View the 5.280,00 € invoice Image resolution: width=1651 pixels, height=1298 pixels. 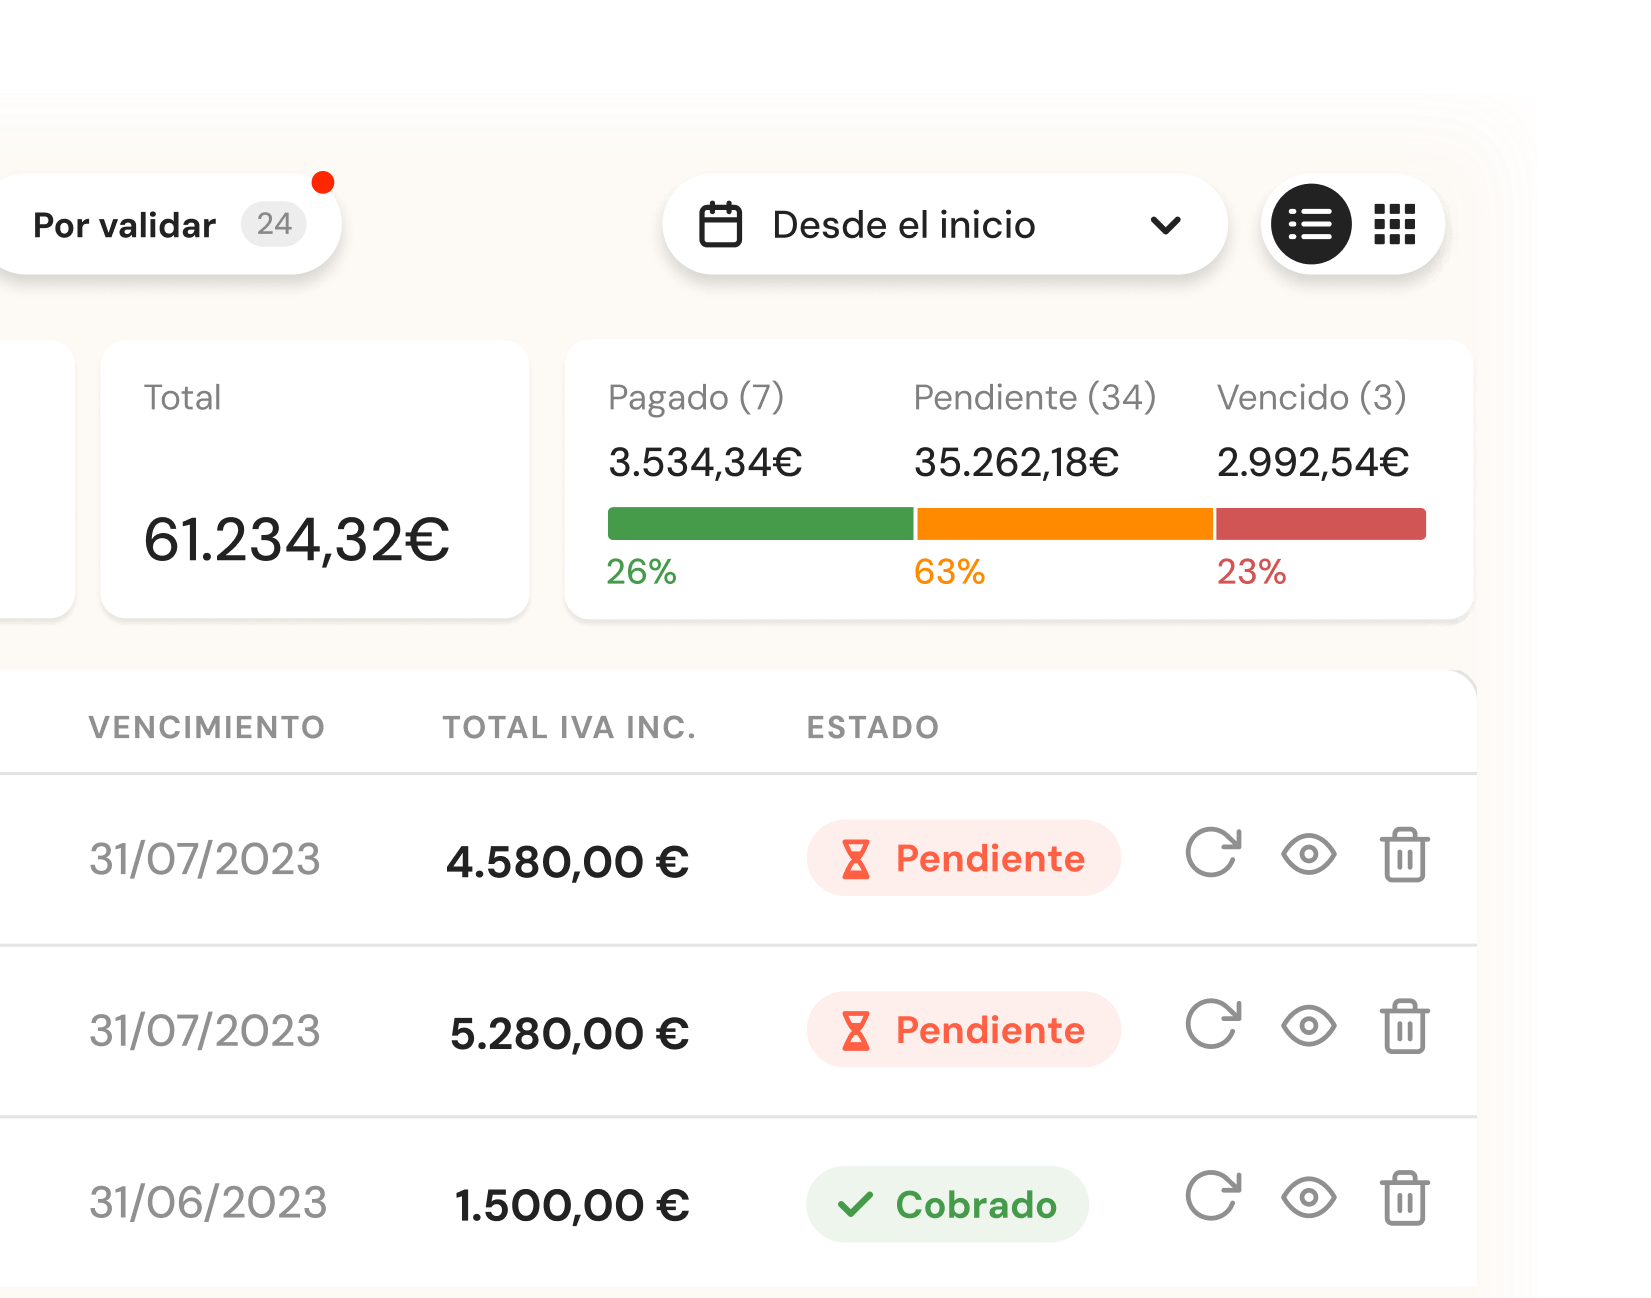1308,1026
